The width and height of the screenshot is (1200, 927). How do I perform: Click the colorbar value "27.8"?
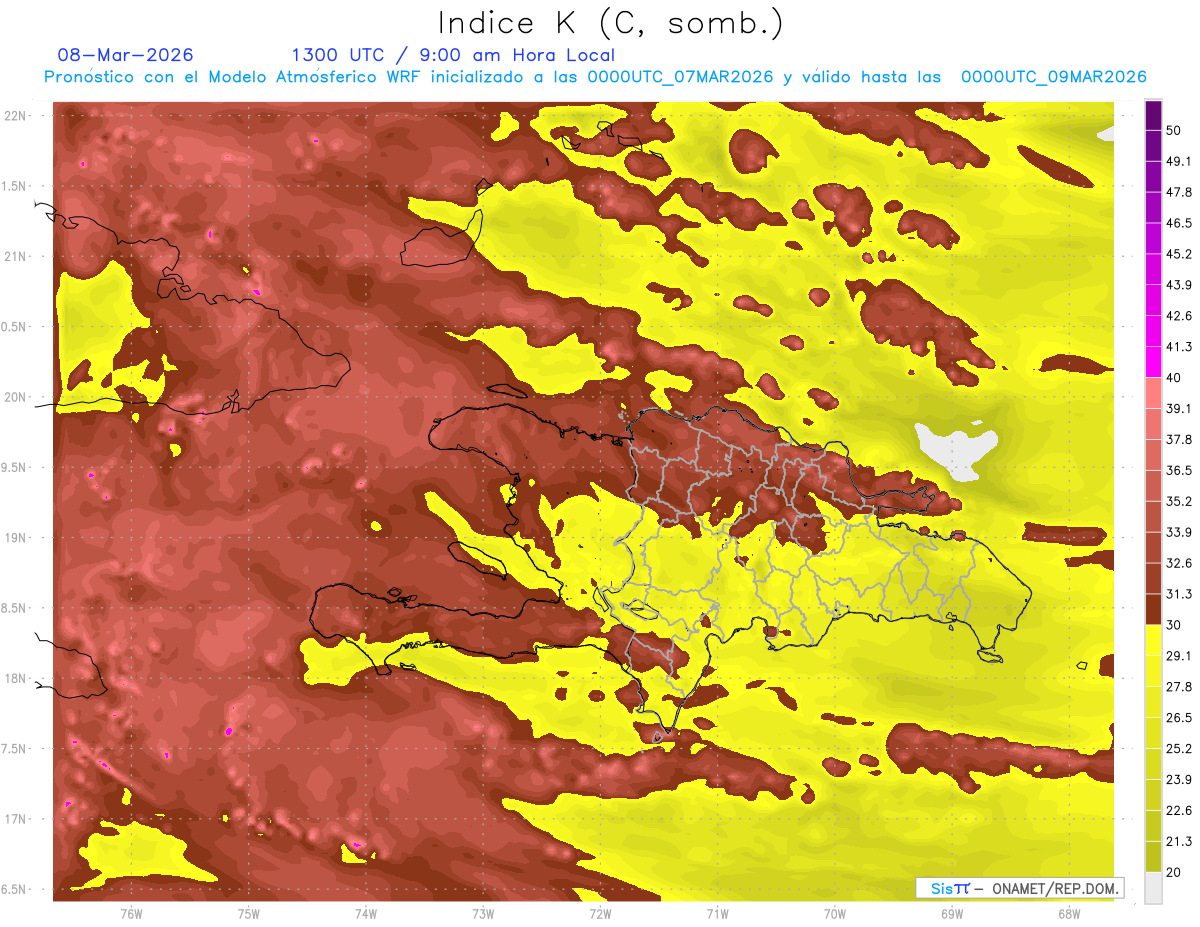click(1179, 687)
